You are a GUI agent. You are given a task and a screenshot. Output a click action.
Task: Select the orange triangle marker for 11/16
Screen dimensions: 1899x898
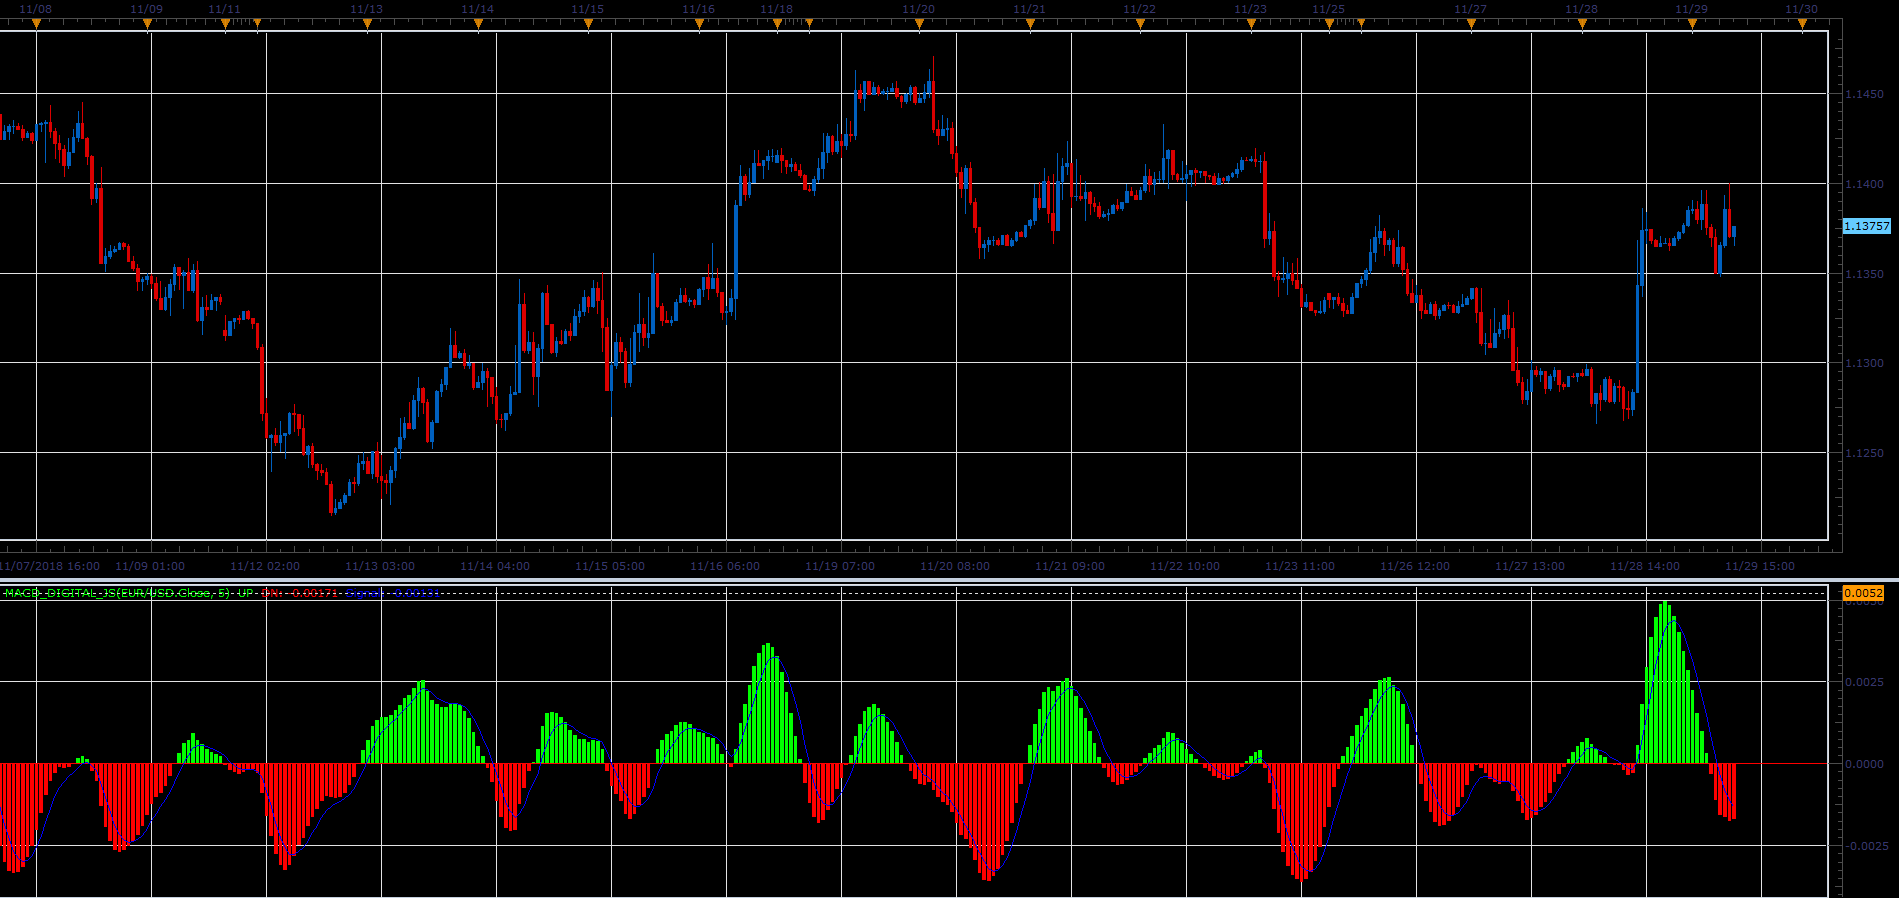[x=699, y=24]
